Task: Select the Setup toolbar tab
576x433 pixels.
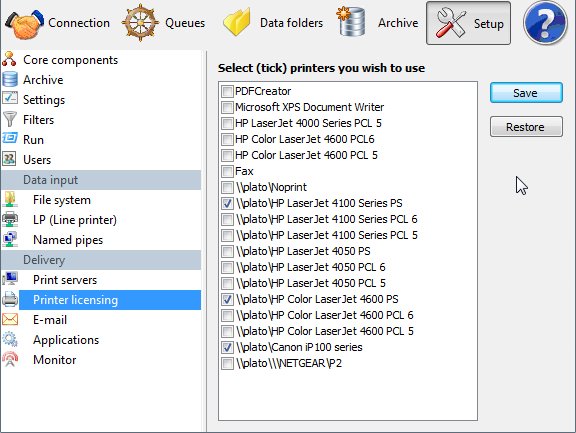Action: [x=468, y=23]
